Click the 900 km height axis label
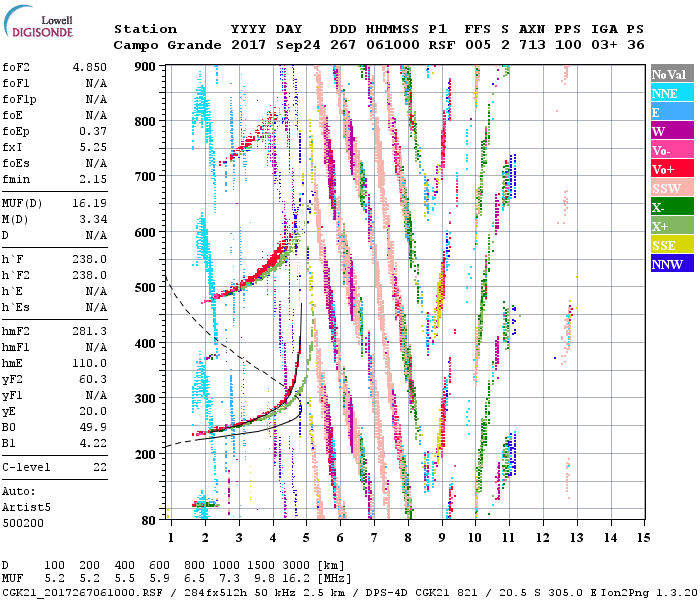This screenshot has height=600, width=700. (145, 67)
